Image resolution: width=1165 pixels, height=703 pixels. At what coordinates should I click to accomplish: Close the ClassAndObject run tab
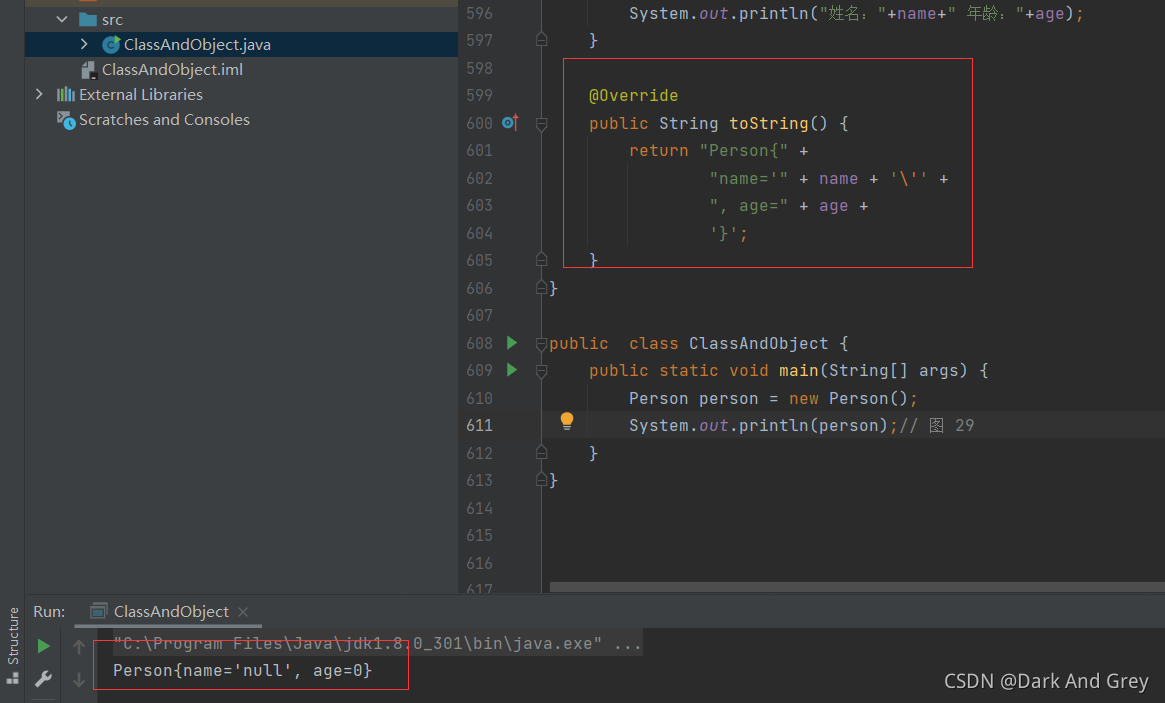(243, 612)
